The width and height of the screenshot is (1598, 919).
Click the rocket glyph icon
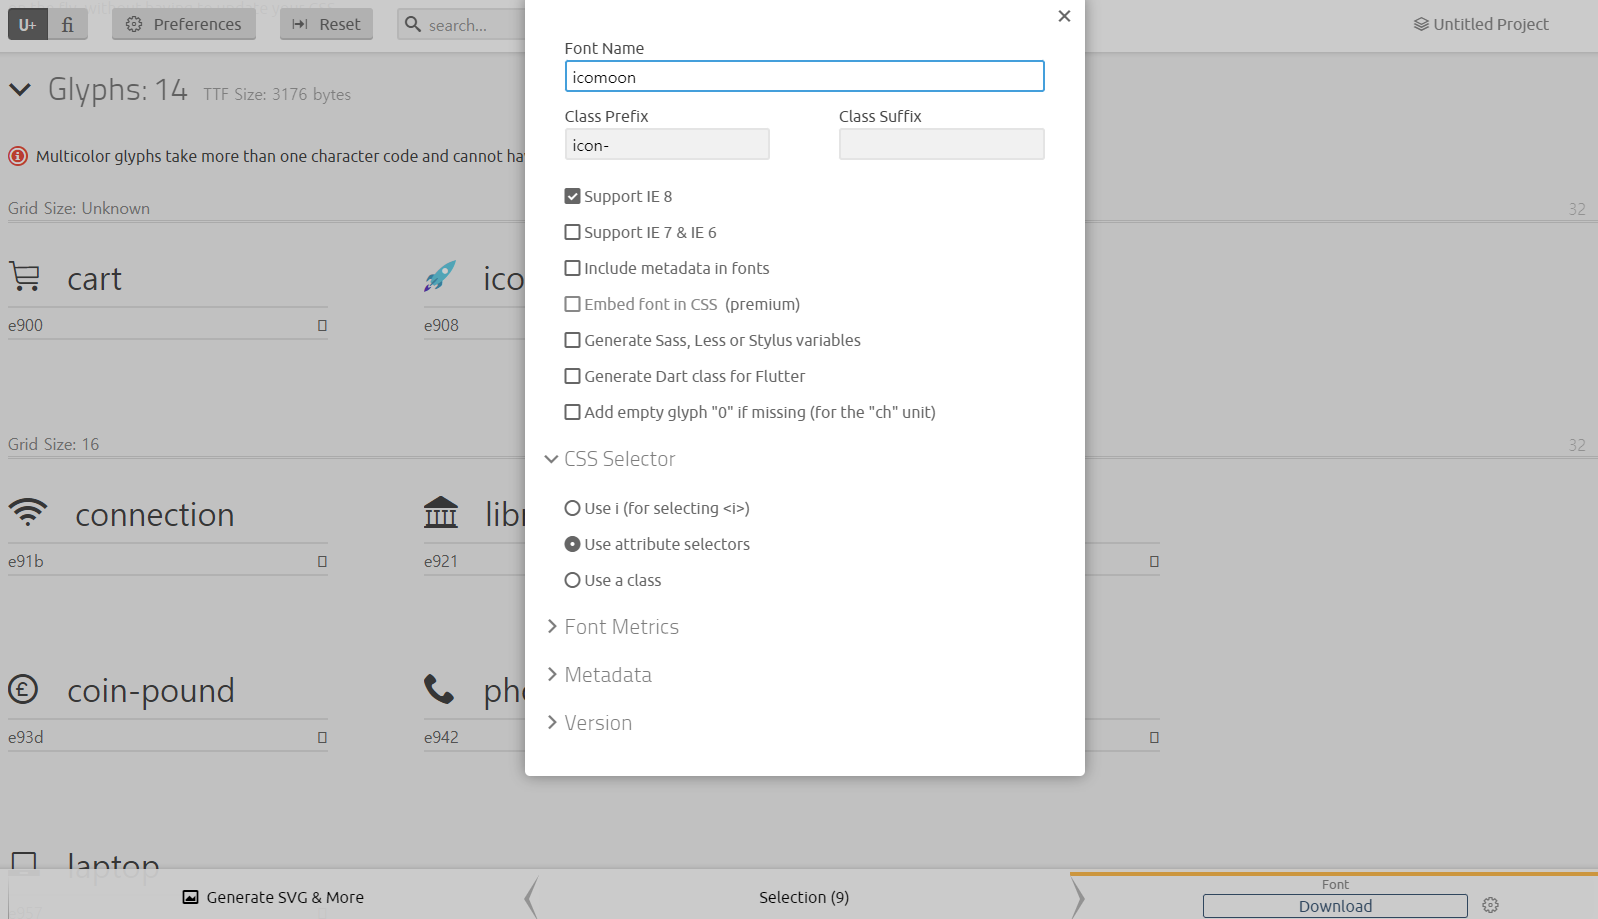[440, 277]
